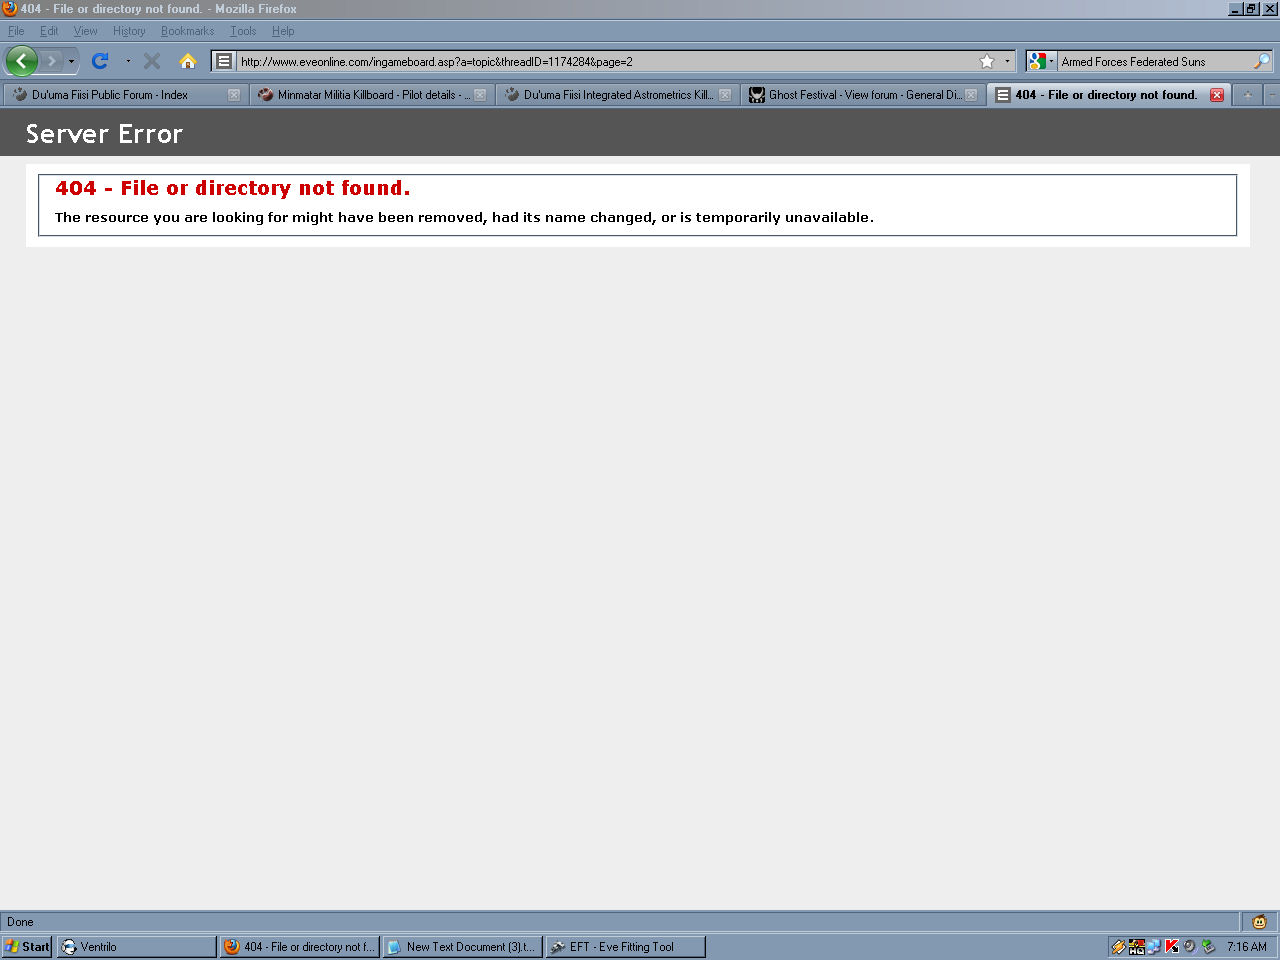
Task: Open the Edit menu
Action: tap(49, 31)
